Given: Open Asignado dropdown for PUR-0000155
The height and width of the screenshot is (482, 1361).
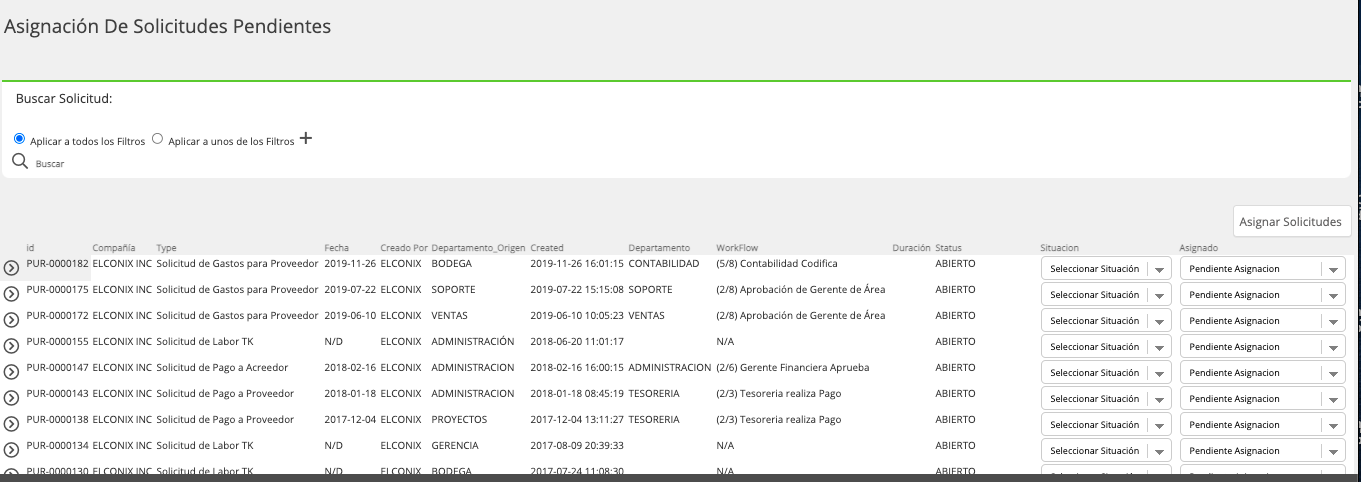Looking at the screenshot, I should (1263, 347).
